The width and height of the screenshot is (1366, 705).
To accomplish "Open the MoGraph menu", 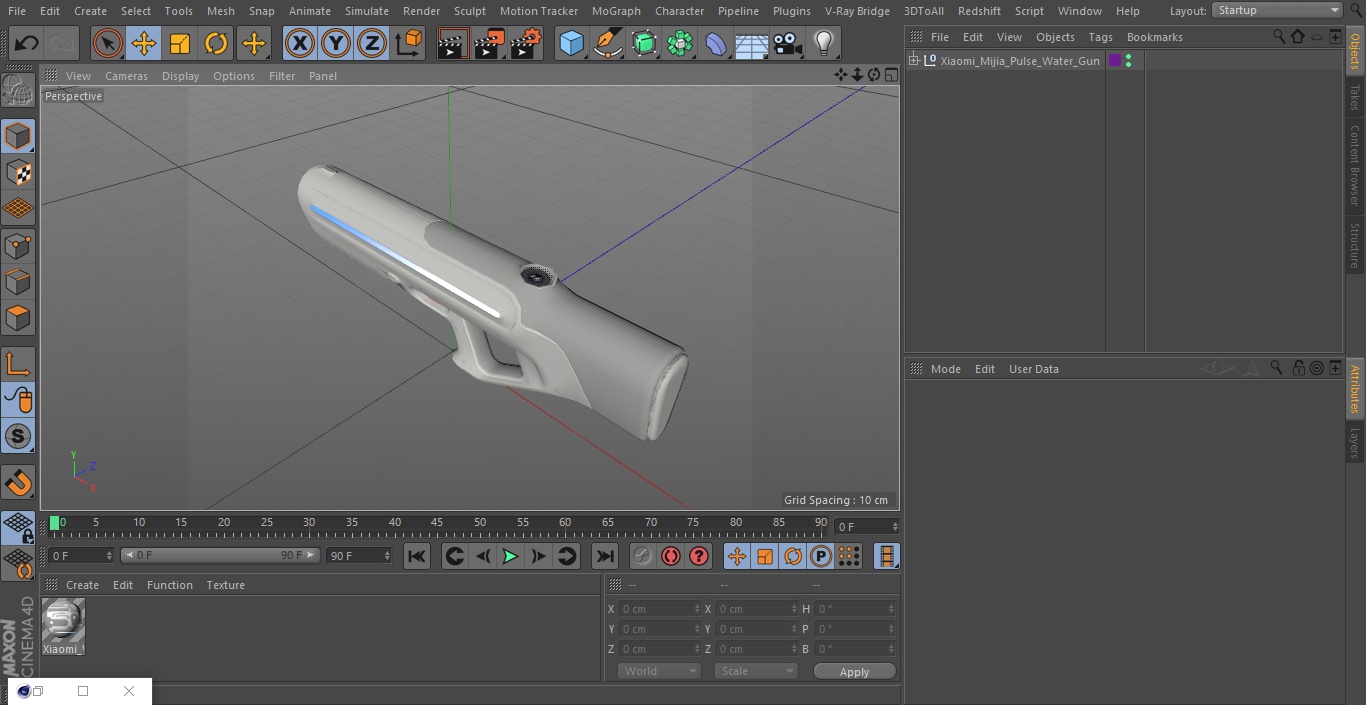I will click(x=616, y=11).
